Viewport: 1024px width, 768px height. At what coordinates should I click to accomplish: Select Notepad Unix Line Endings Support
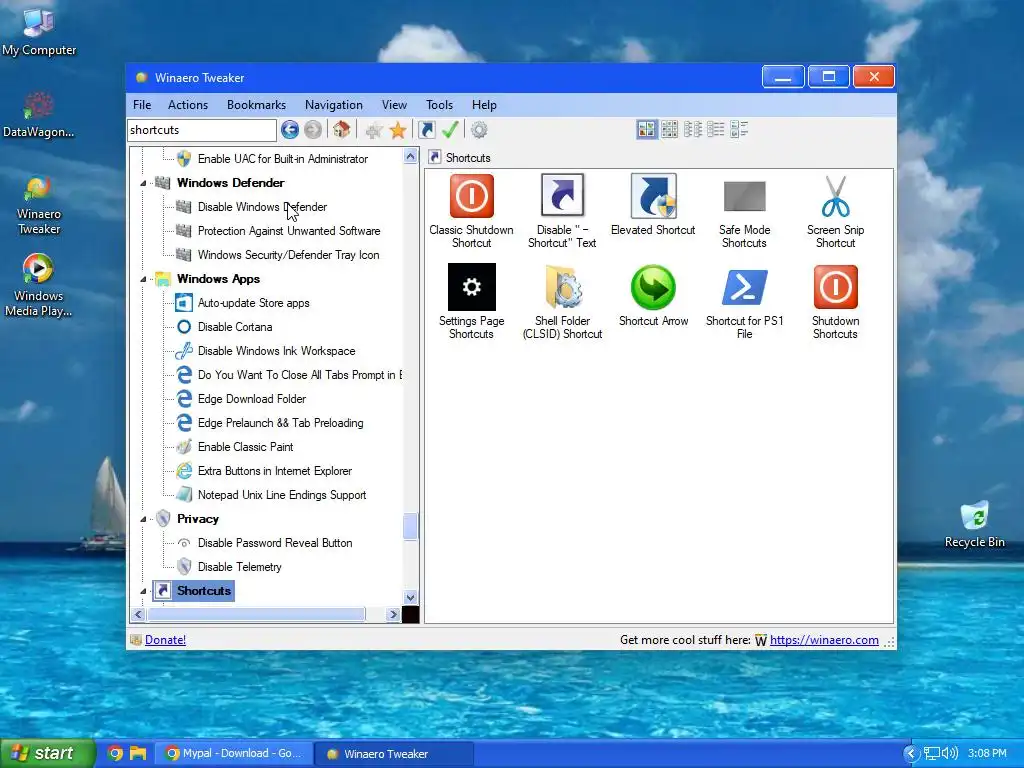281,495
